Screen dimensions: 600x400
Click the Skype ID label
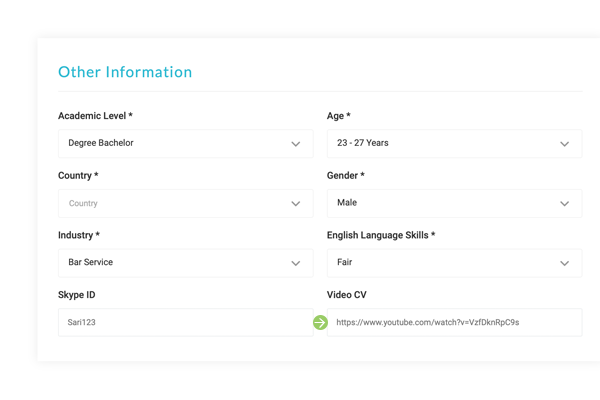click(77, 295)
